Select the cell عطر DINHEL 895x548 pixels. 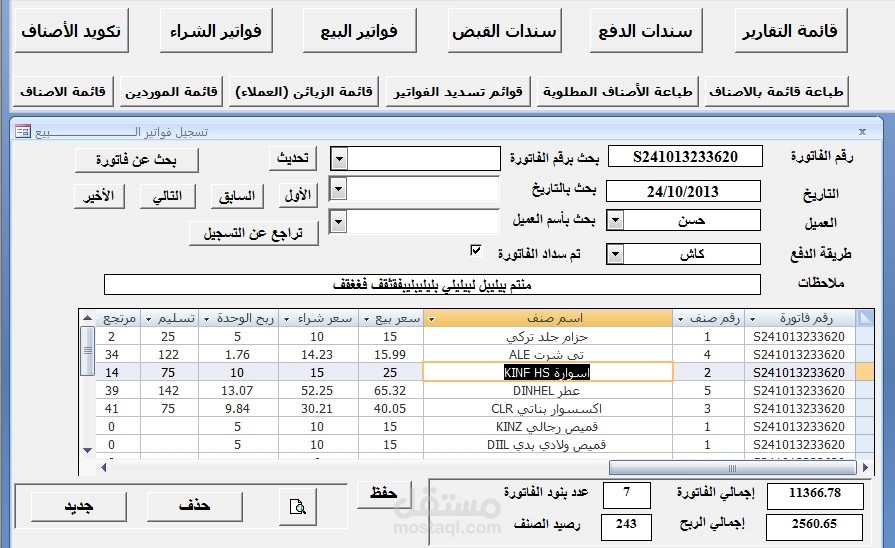tap(548, 390)
